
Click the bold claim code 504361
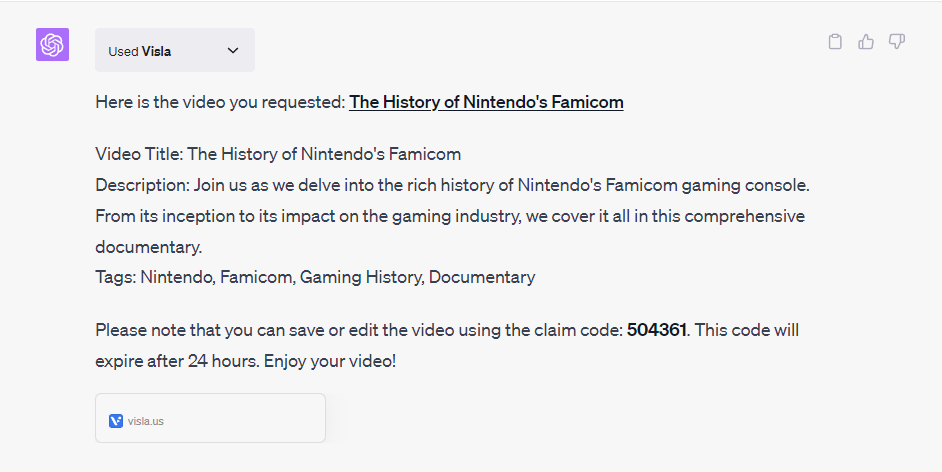pos(656,330)
